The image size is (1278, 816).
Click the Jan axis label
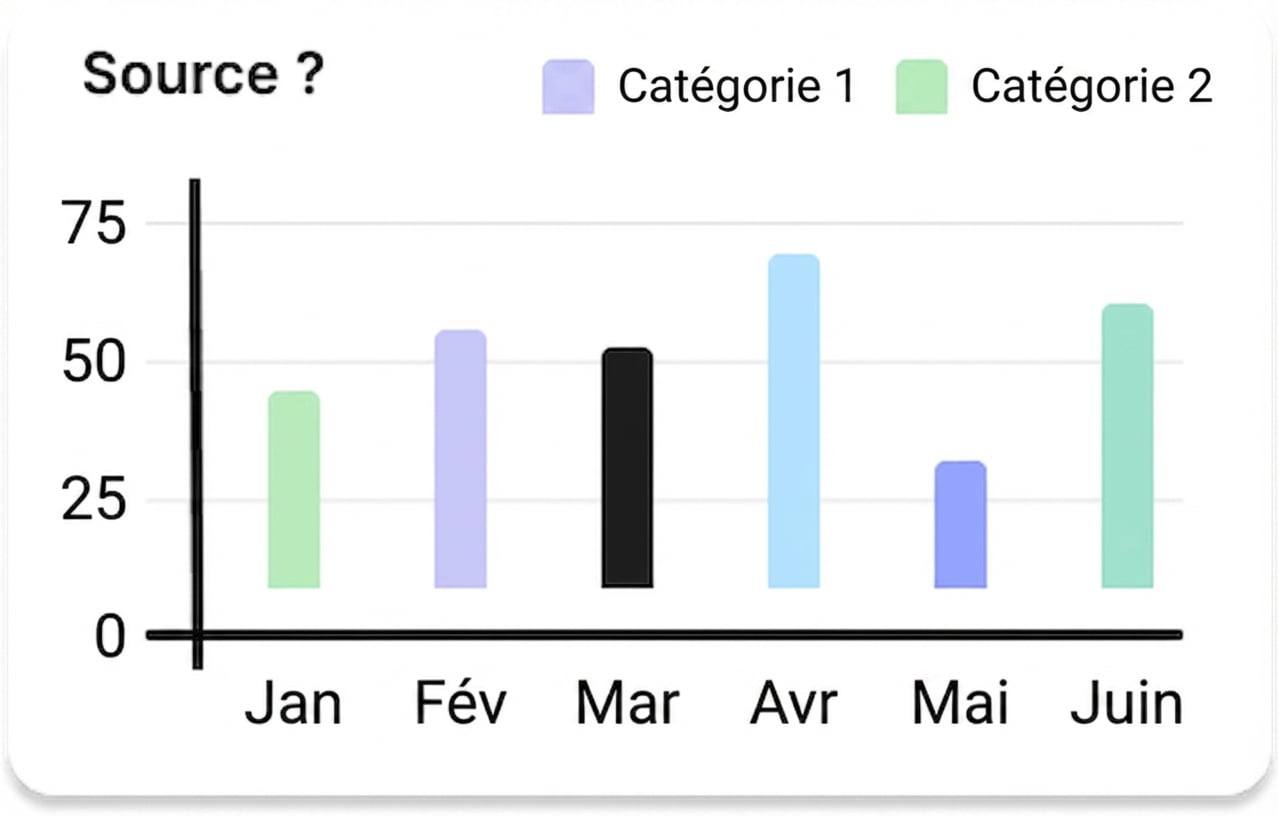click(293, 704)
